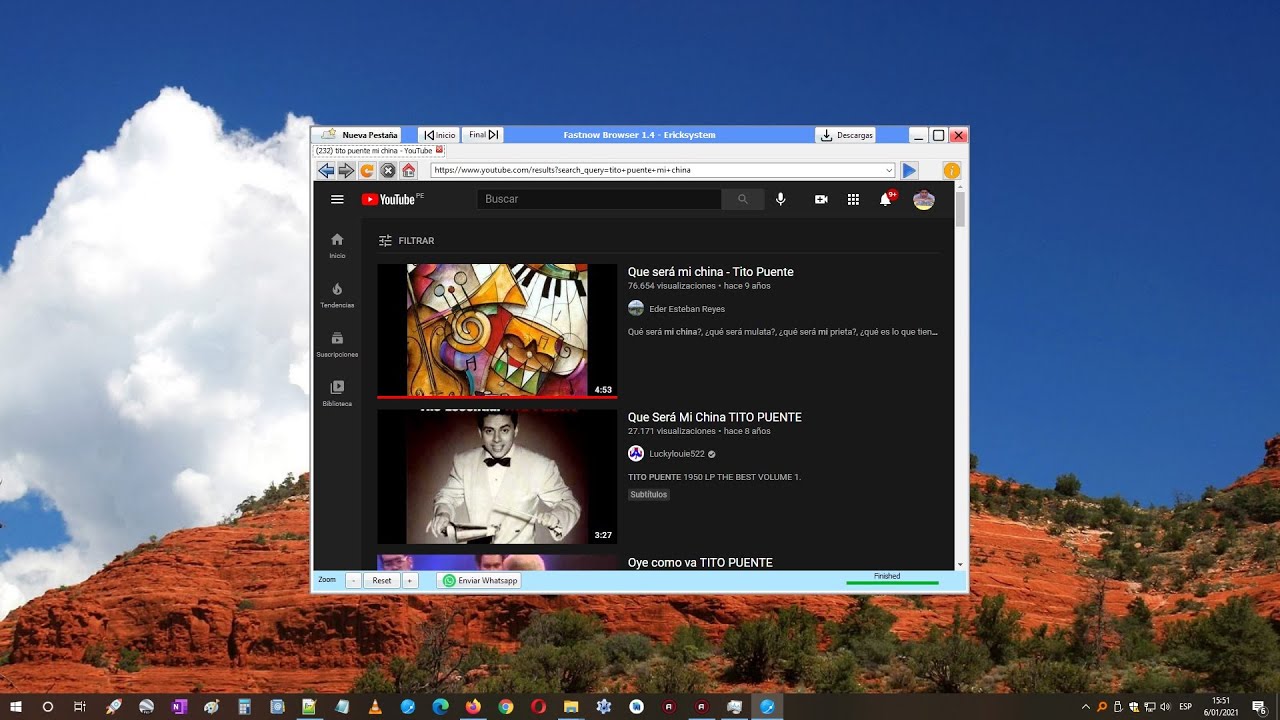This screenshot has height=720, width=1280.
Task: Click the page vertical scrollbar thumb
Action: pos(960,210)
